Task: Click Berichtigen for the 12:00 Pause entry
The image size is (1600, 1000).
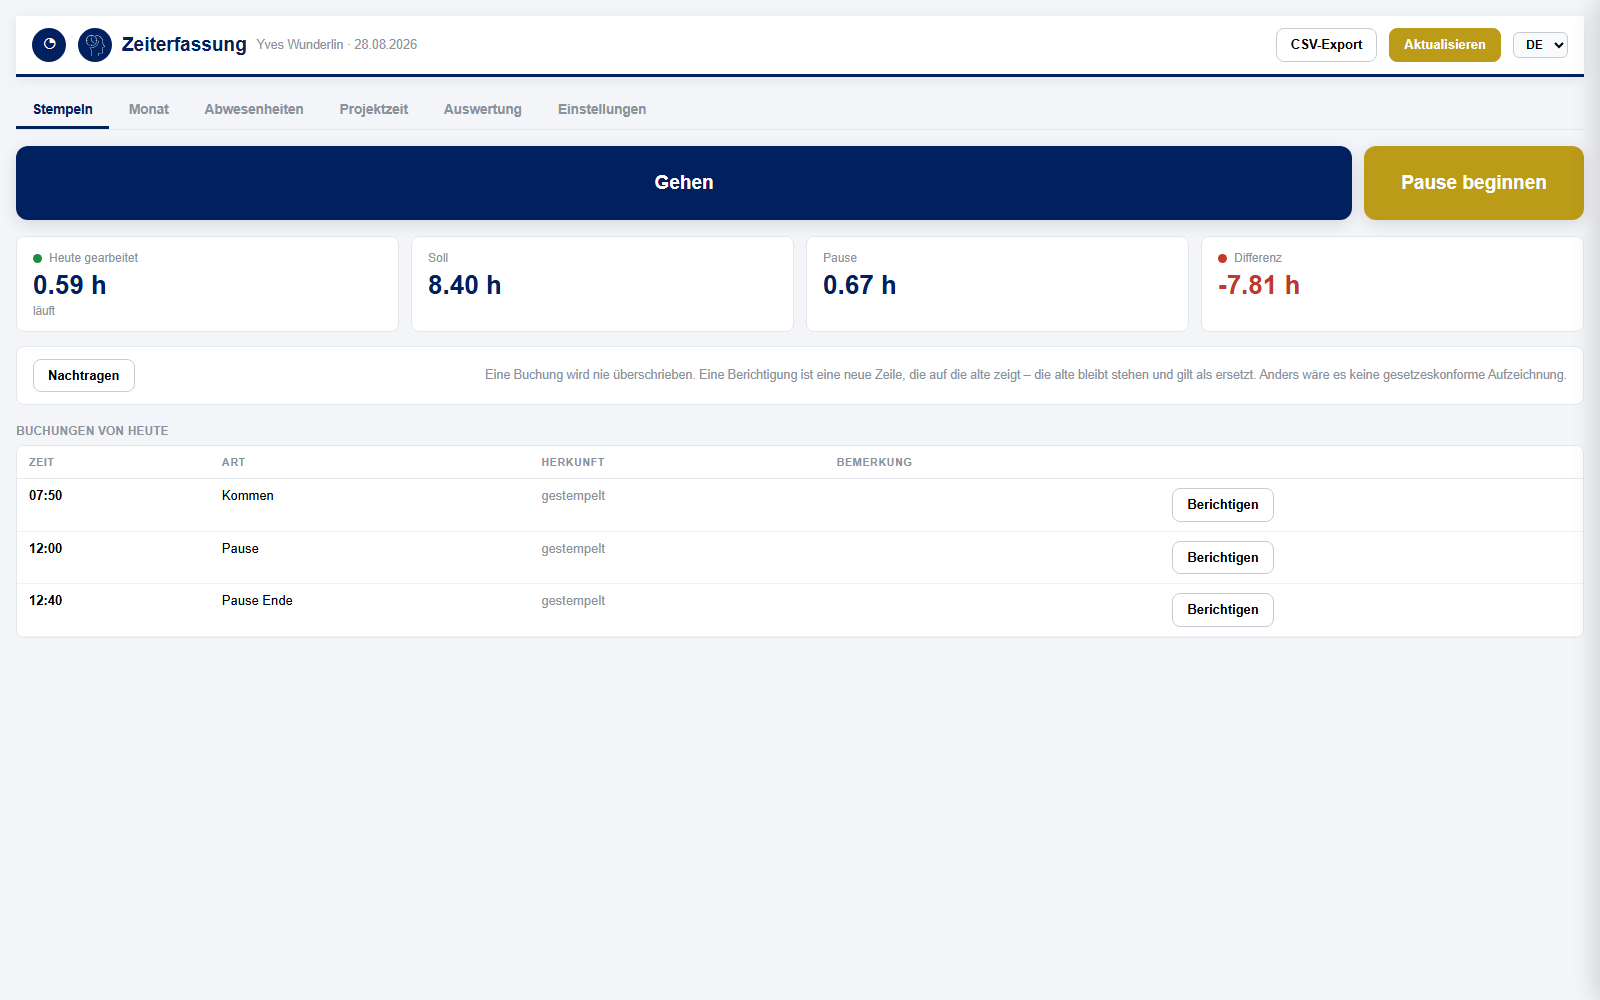Action: click(1223, 558)
